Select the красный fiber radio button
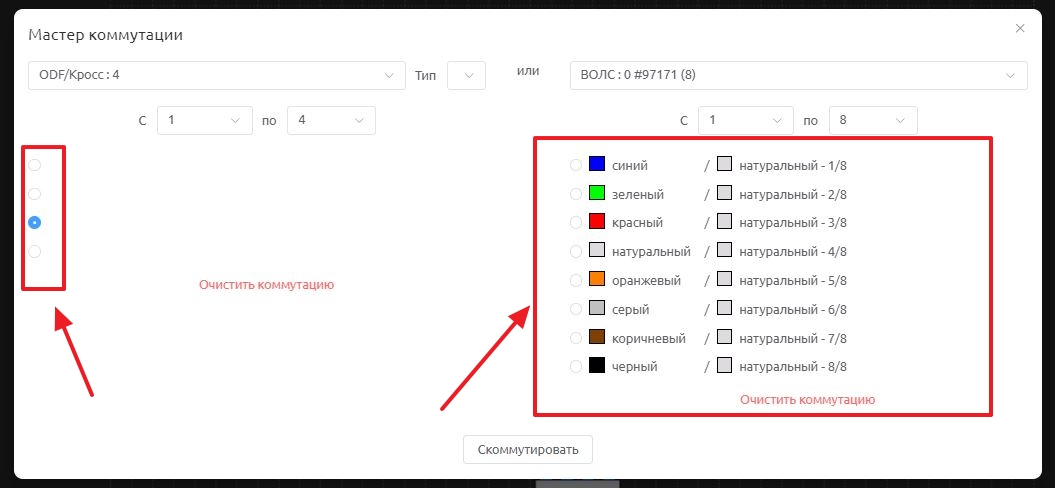Screen dimensions: 1055x488 tap(576, 222)
